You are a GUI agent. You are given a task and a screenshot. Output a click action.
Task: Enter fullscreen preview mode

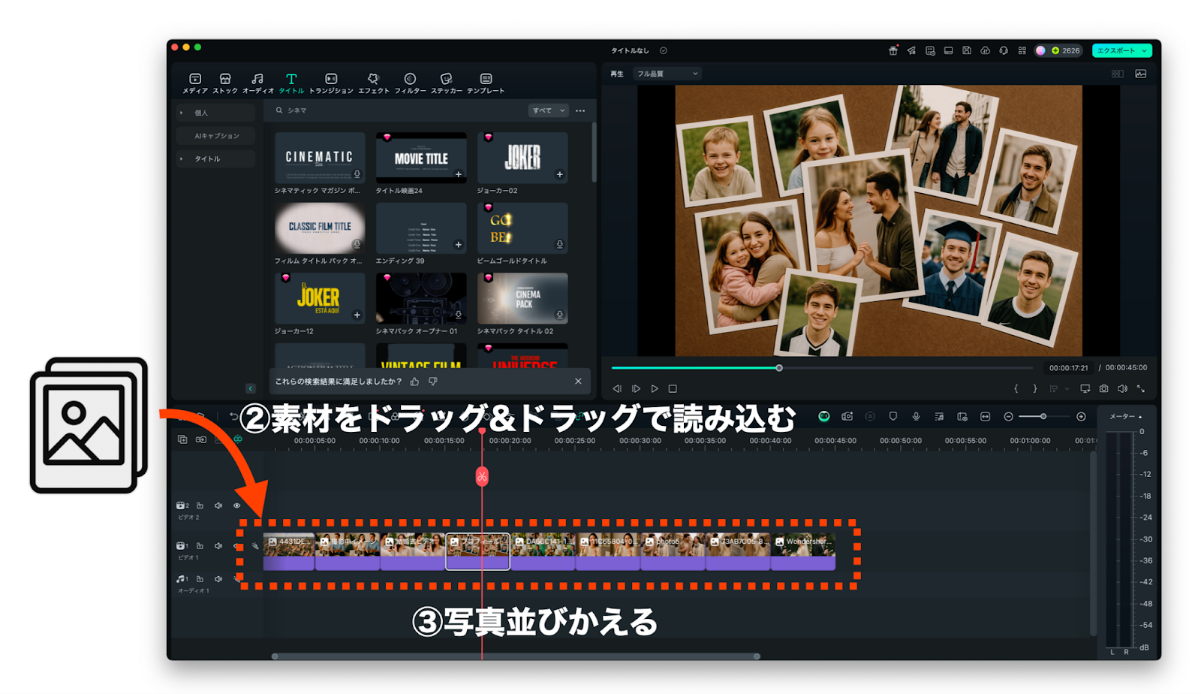pos(1140,388)
